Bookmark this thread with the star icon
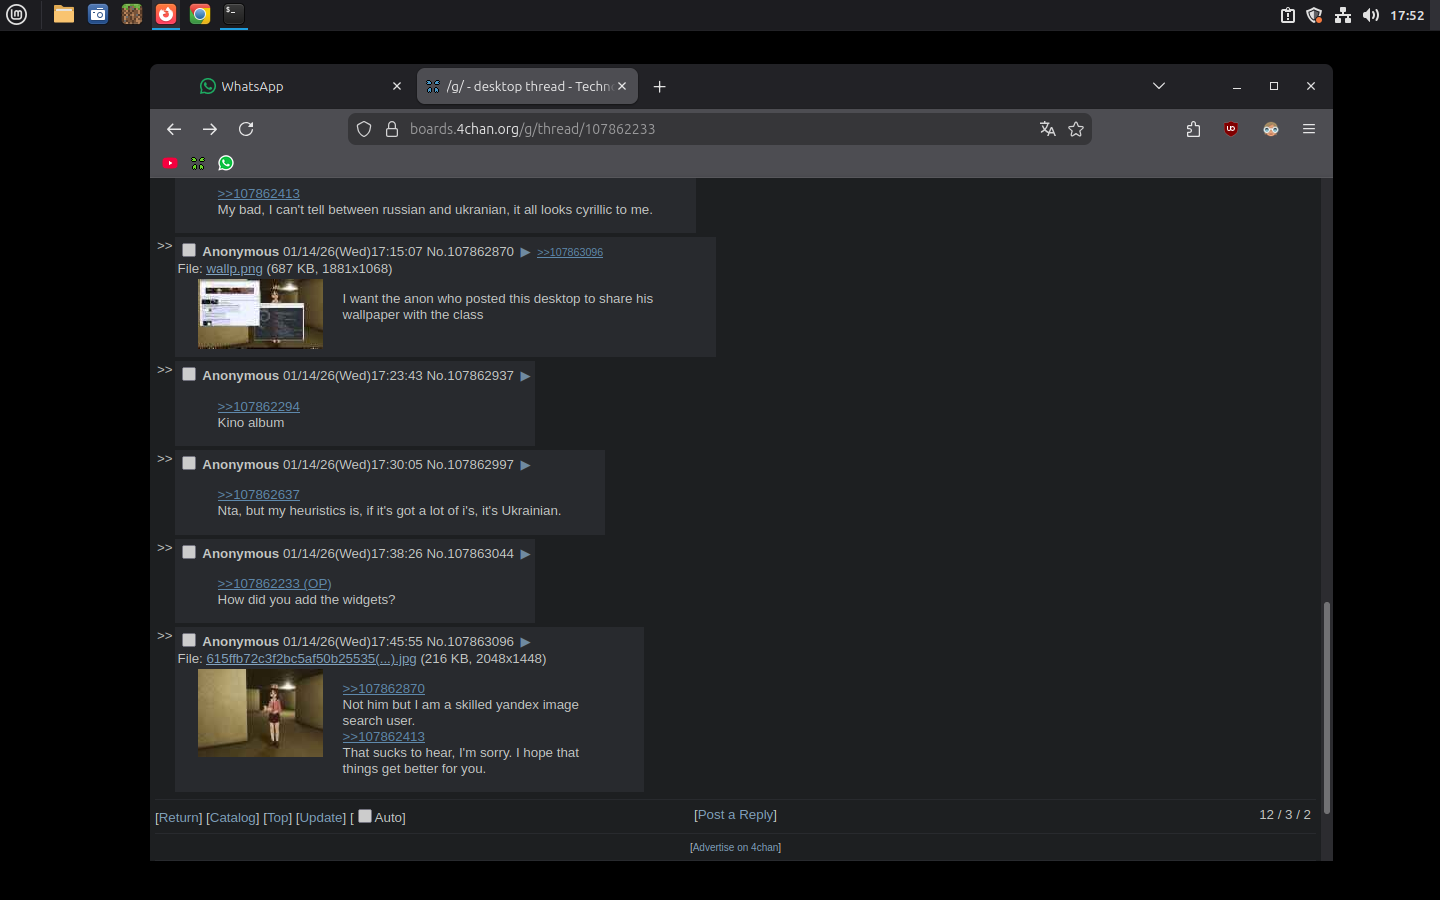 (x=1076, y=129)
